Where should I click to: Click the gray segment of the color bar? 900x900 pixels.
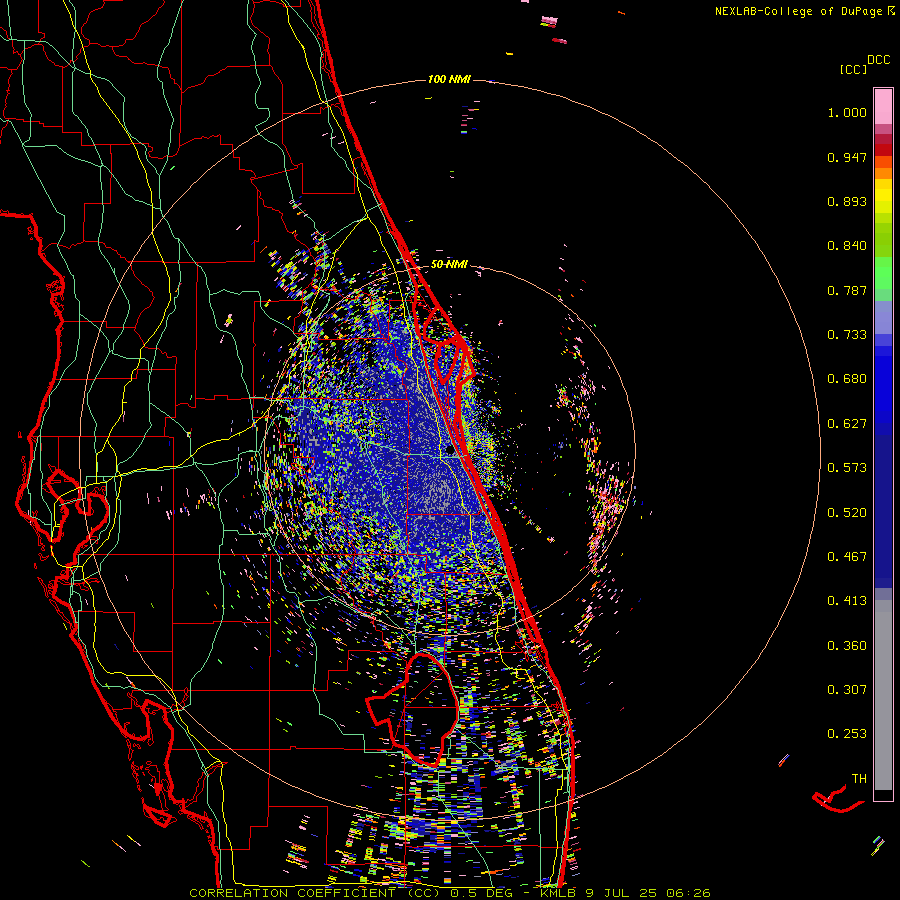tap(883, 695)
